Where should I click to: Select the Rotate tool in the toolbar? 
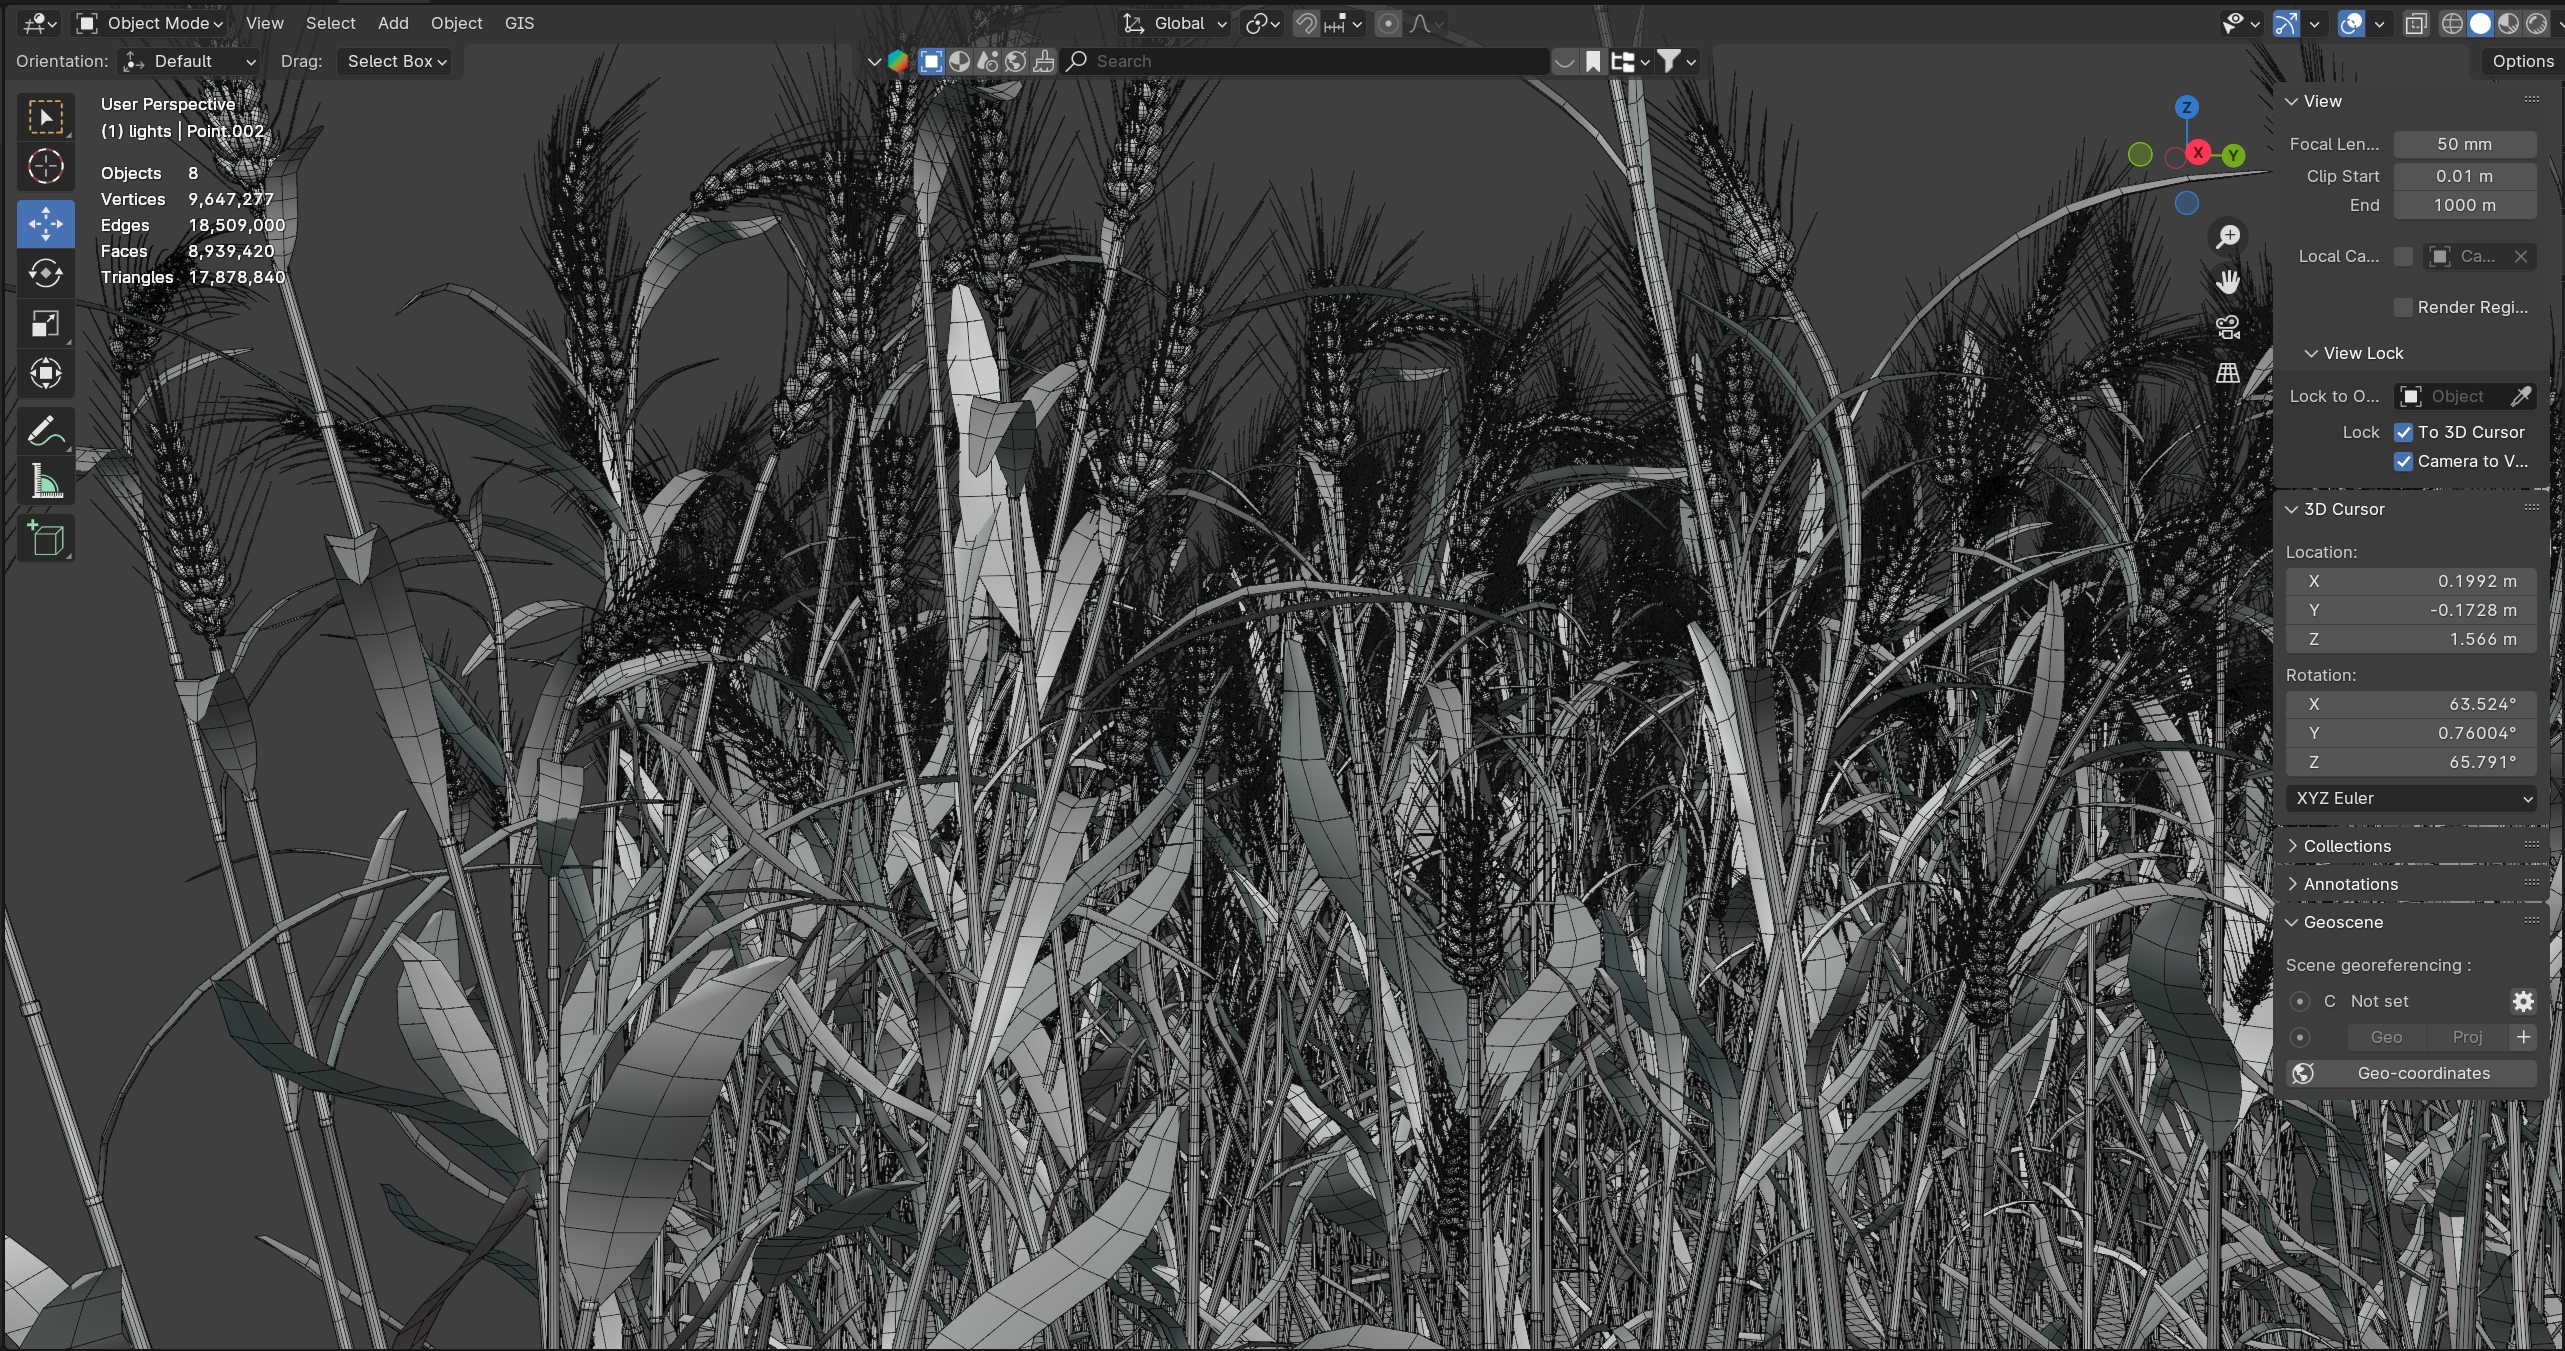pos(45,273)
